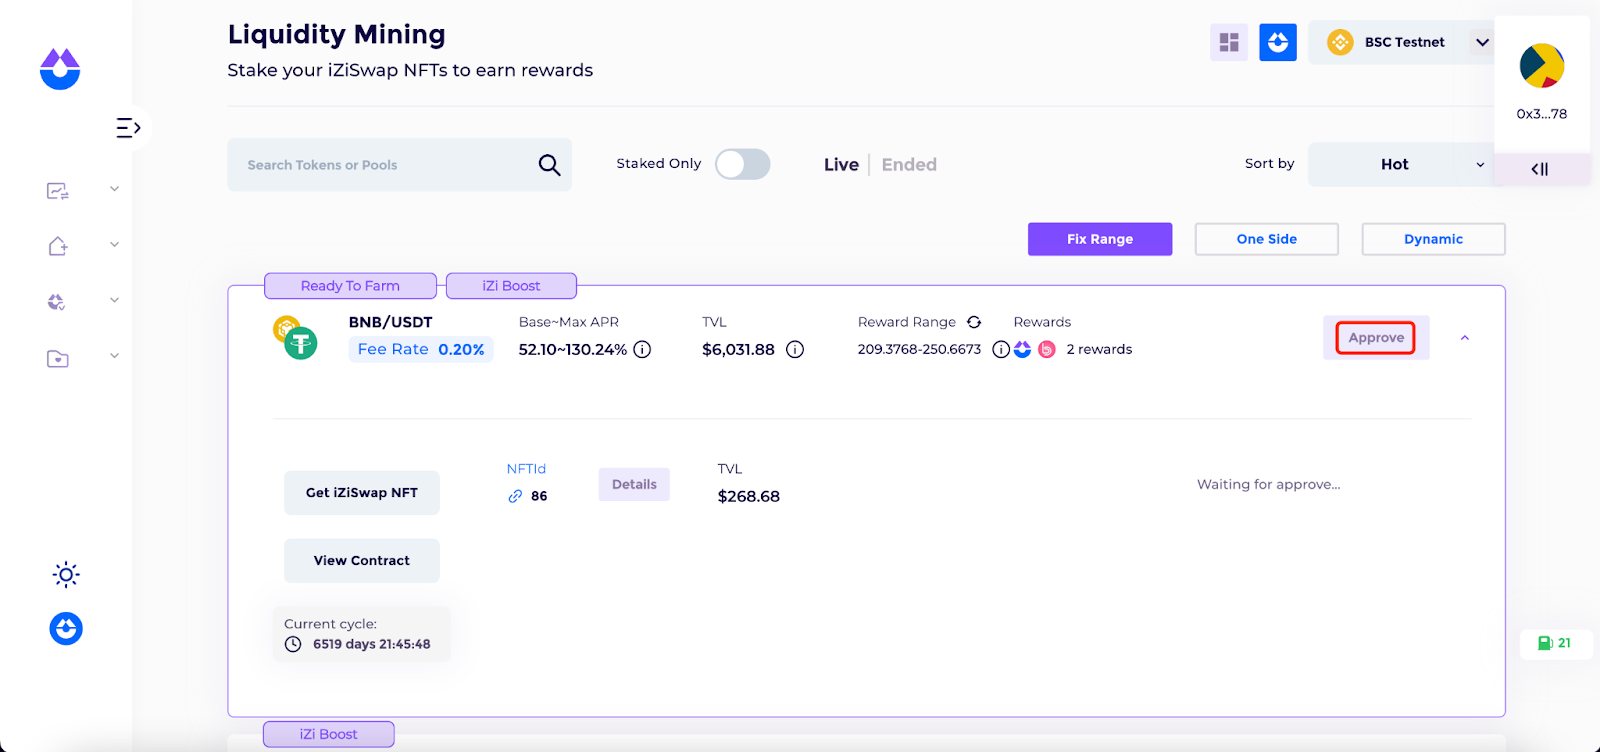The width and height of the screenshot is (1600, 752).
Task: Open the home-plus sidebar icon
Action: point(58,246)
